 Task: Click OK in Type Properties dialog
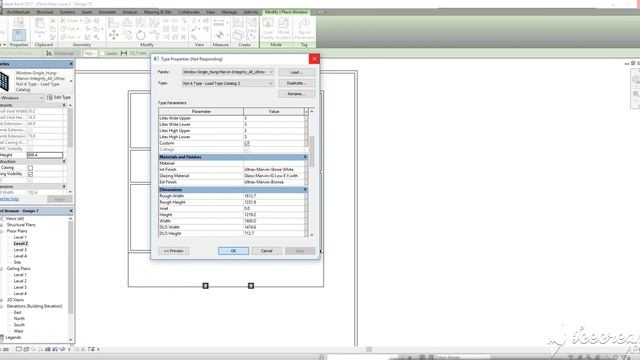pyautogui.click(x=233, y=251)
